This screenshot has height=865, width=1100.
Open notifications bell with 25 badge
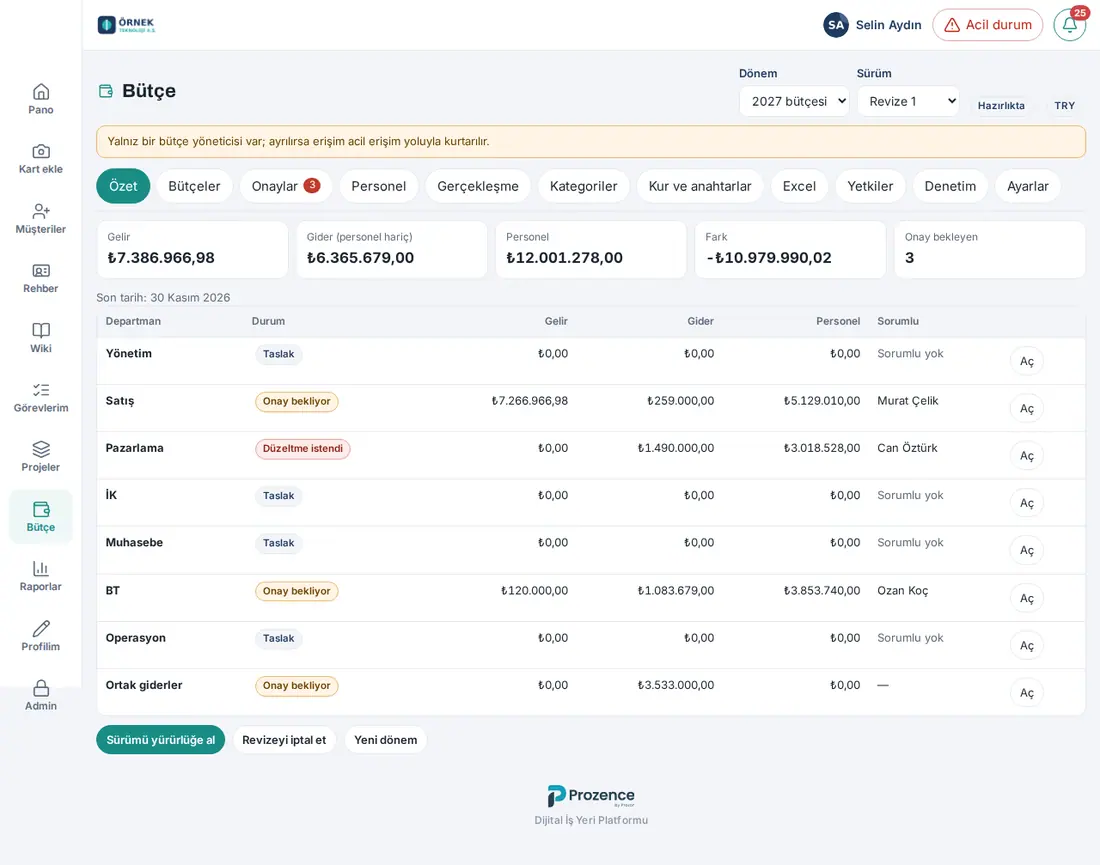tap(1070, 25)
